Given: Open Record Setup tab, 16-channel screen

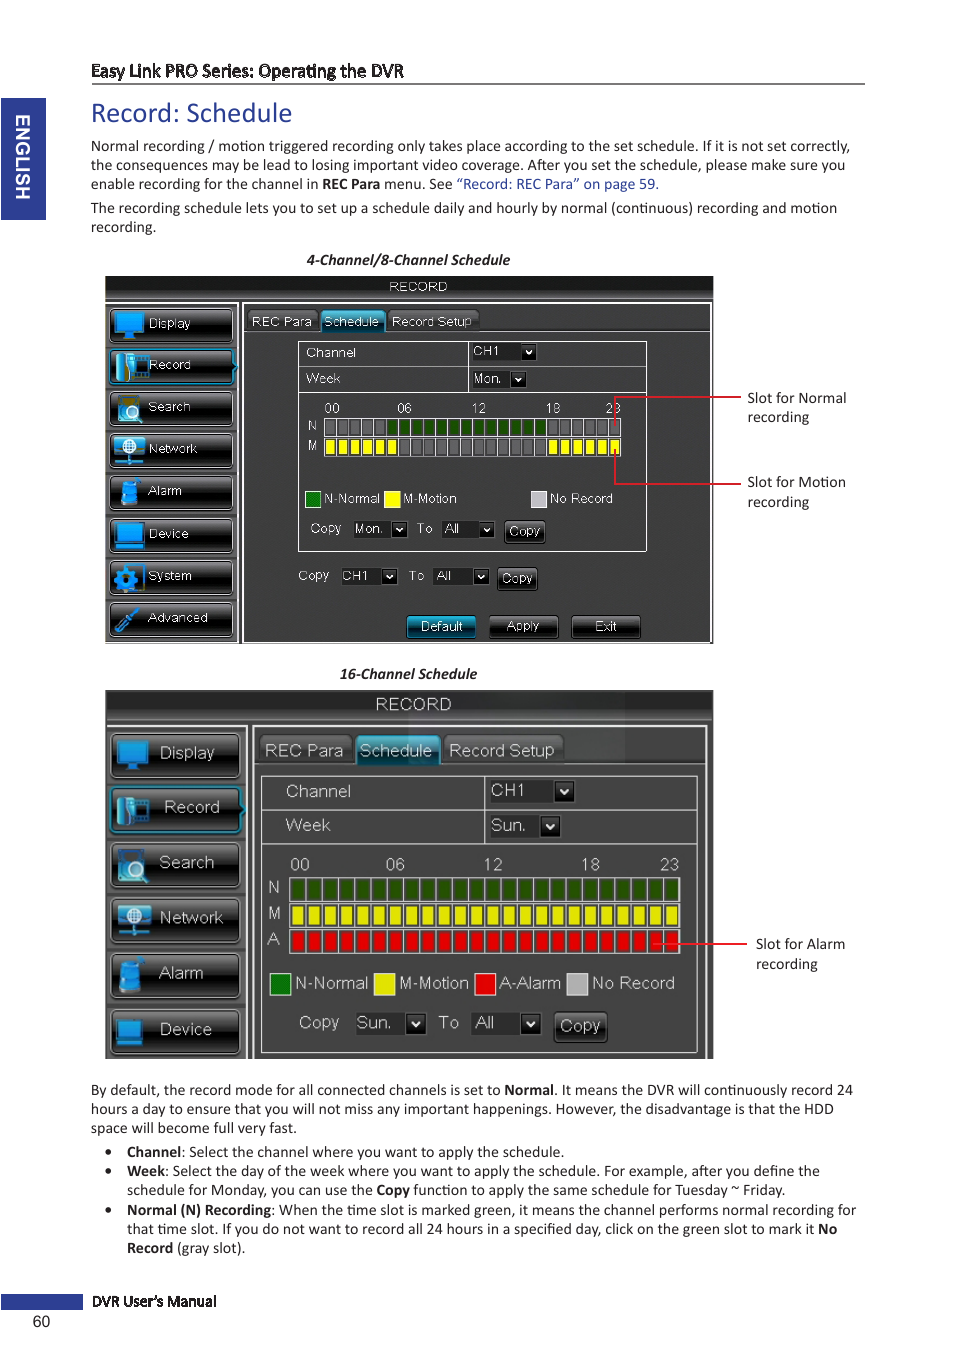Looking at the screenshot, I should (x=502, y=751).
